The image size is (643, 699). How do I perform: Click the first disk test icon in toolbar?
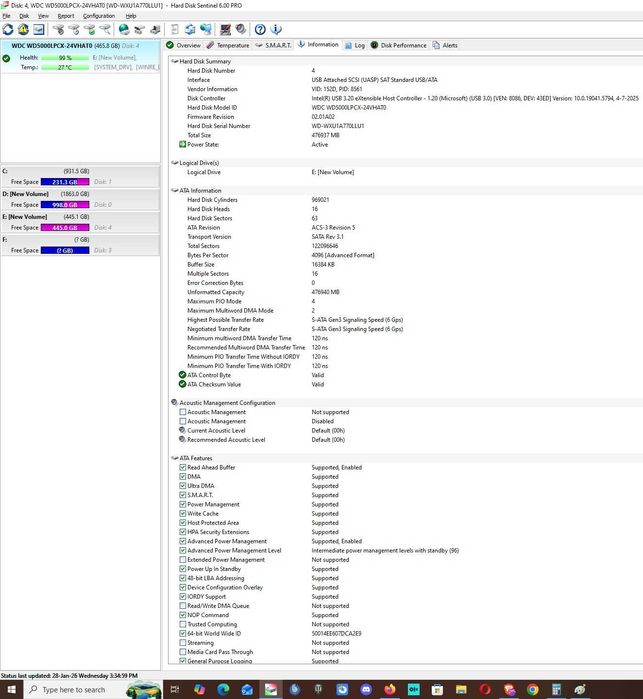pos(58,29)
